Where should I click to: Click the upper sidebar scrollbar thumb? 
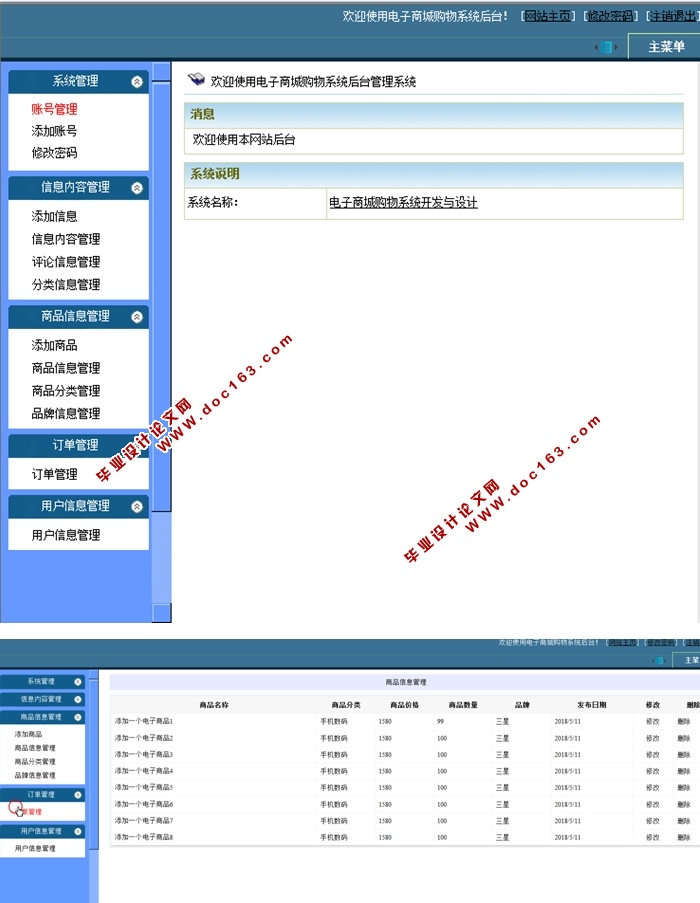pyautogui.click(x=162, y=297)
